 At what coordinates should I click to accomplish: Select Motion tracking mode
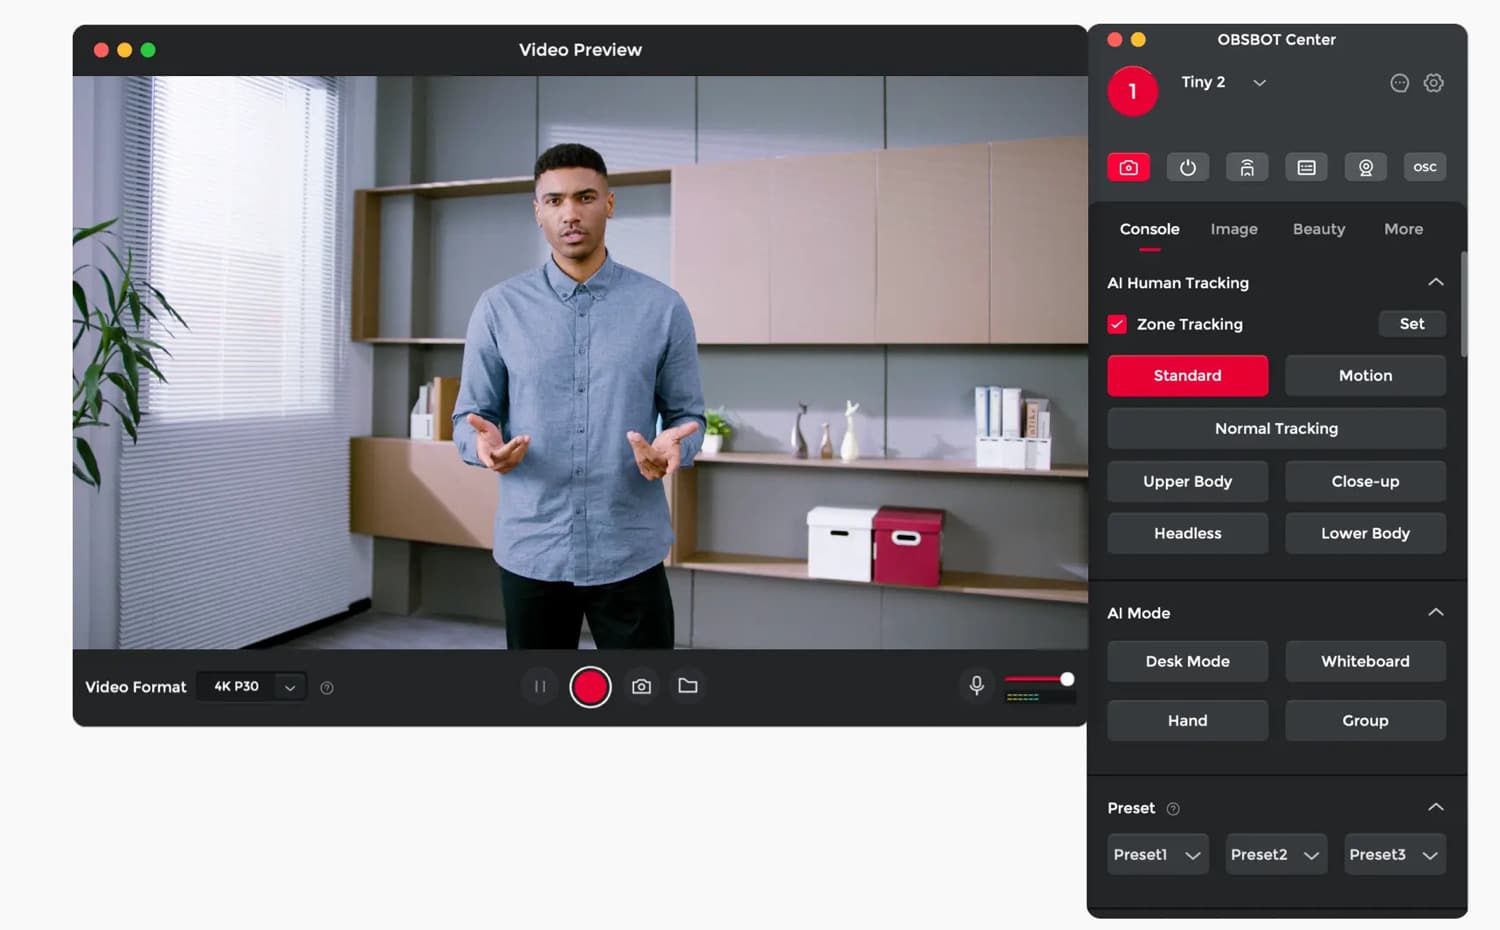(1366, 376)
